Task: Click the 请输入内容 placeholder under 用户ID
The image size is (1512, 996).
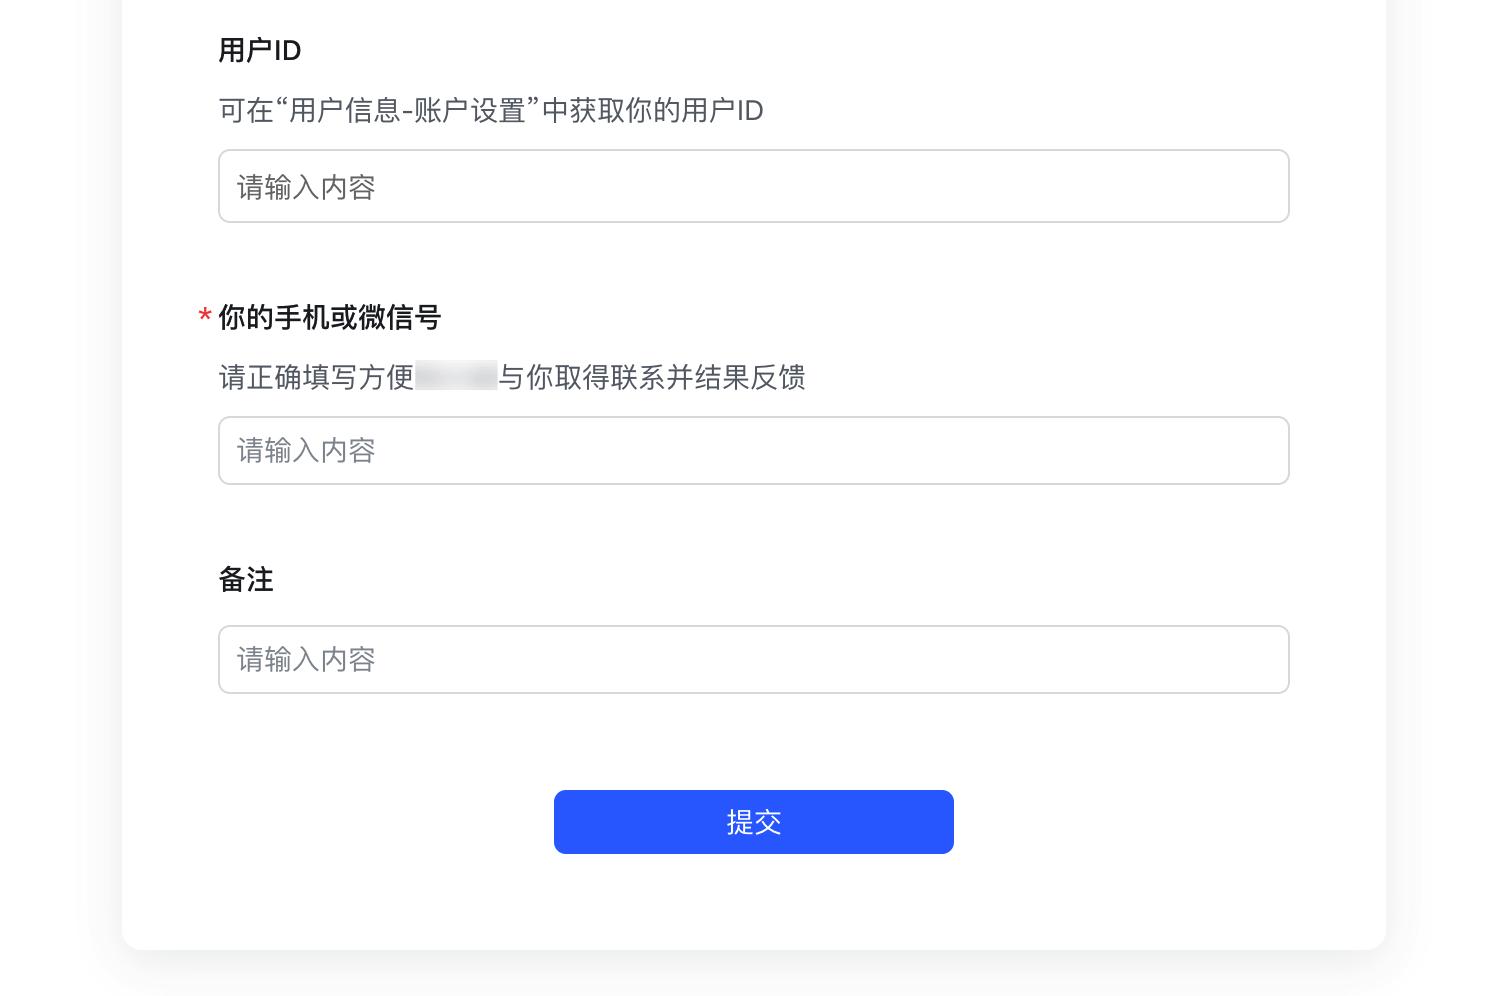Action: [x=306, y=187]
